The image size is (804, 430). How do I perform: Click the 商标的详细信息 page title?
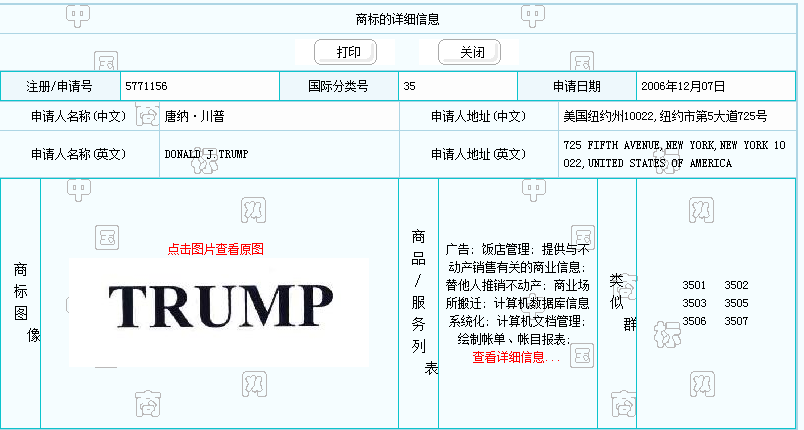tap(397, 19)
